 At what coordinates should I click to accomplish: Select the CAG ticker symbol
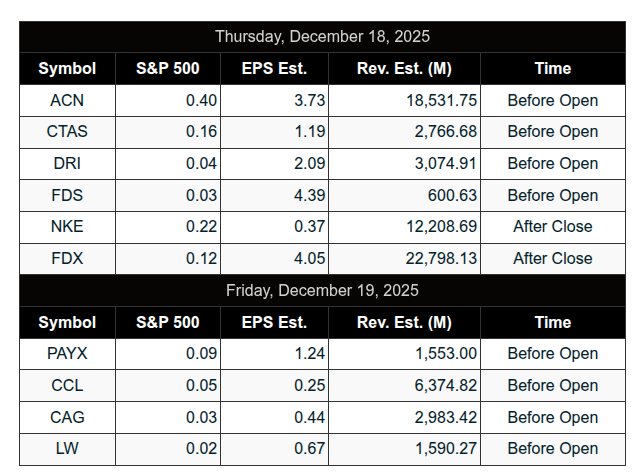[x=67, y=417]
